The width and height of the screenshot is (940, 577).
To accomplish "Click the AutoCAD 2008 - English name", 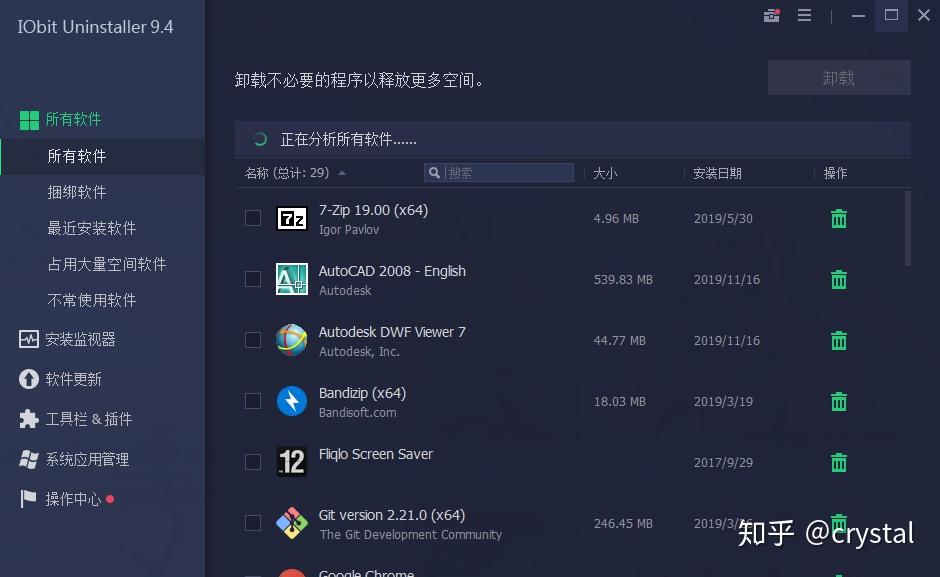I will tap(392, 271).
